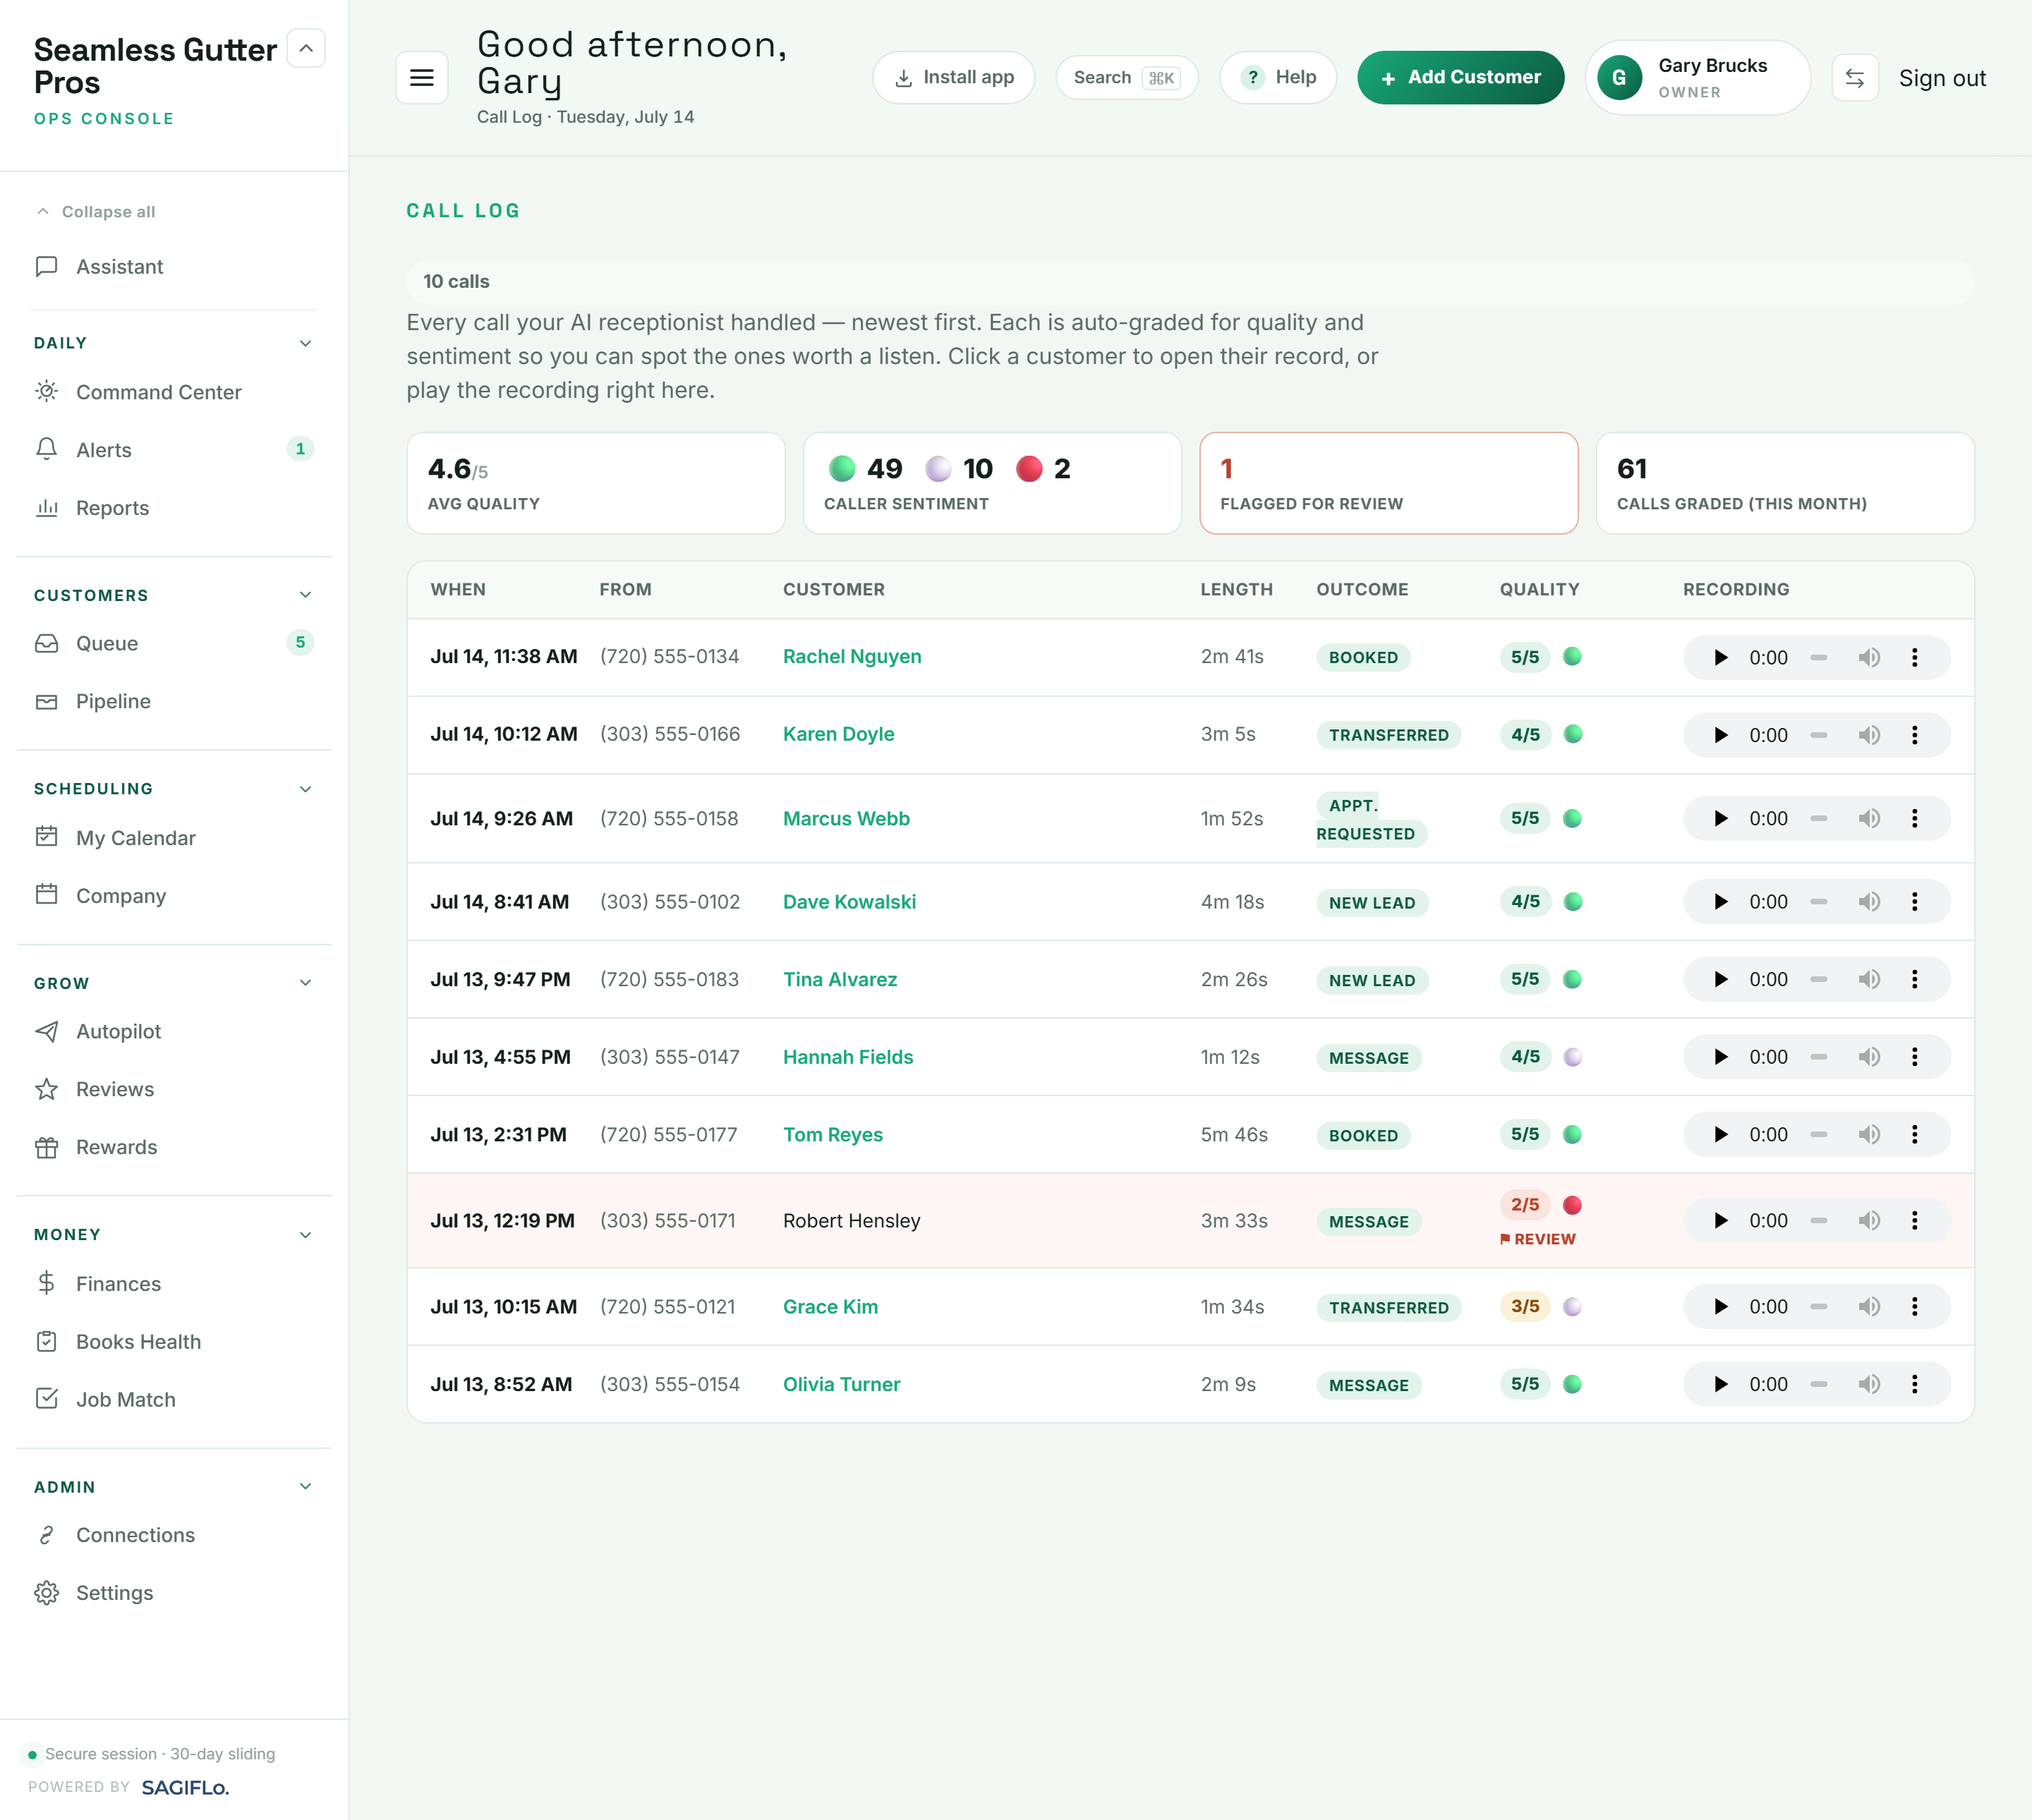Play Karen Doyle's call recording
The width and height of the screenshot is (2032, 1820).
pos(1720,735)
